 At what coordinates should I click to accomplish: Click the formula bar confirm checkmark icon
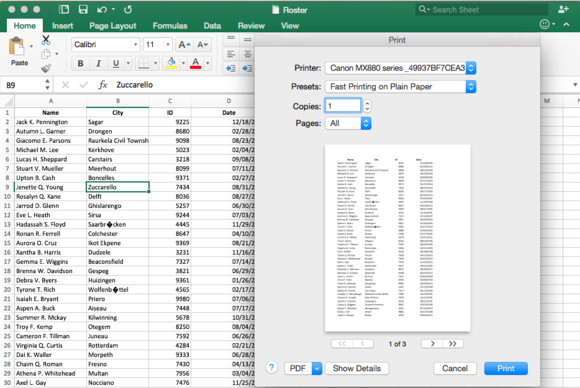pyautogui.click(x=84, y=85)
